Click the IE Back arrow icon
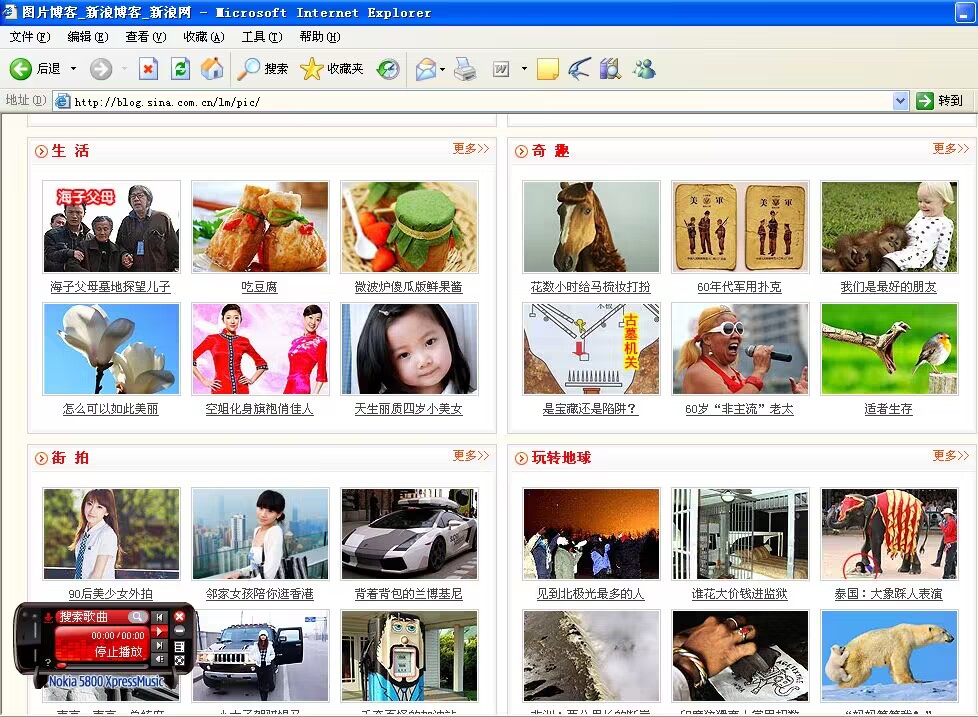The width and height of the screenshot is (978, 717). [21, 69]
